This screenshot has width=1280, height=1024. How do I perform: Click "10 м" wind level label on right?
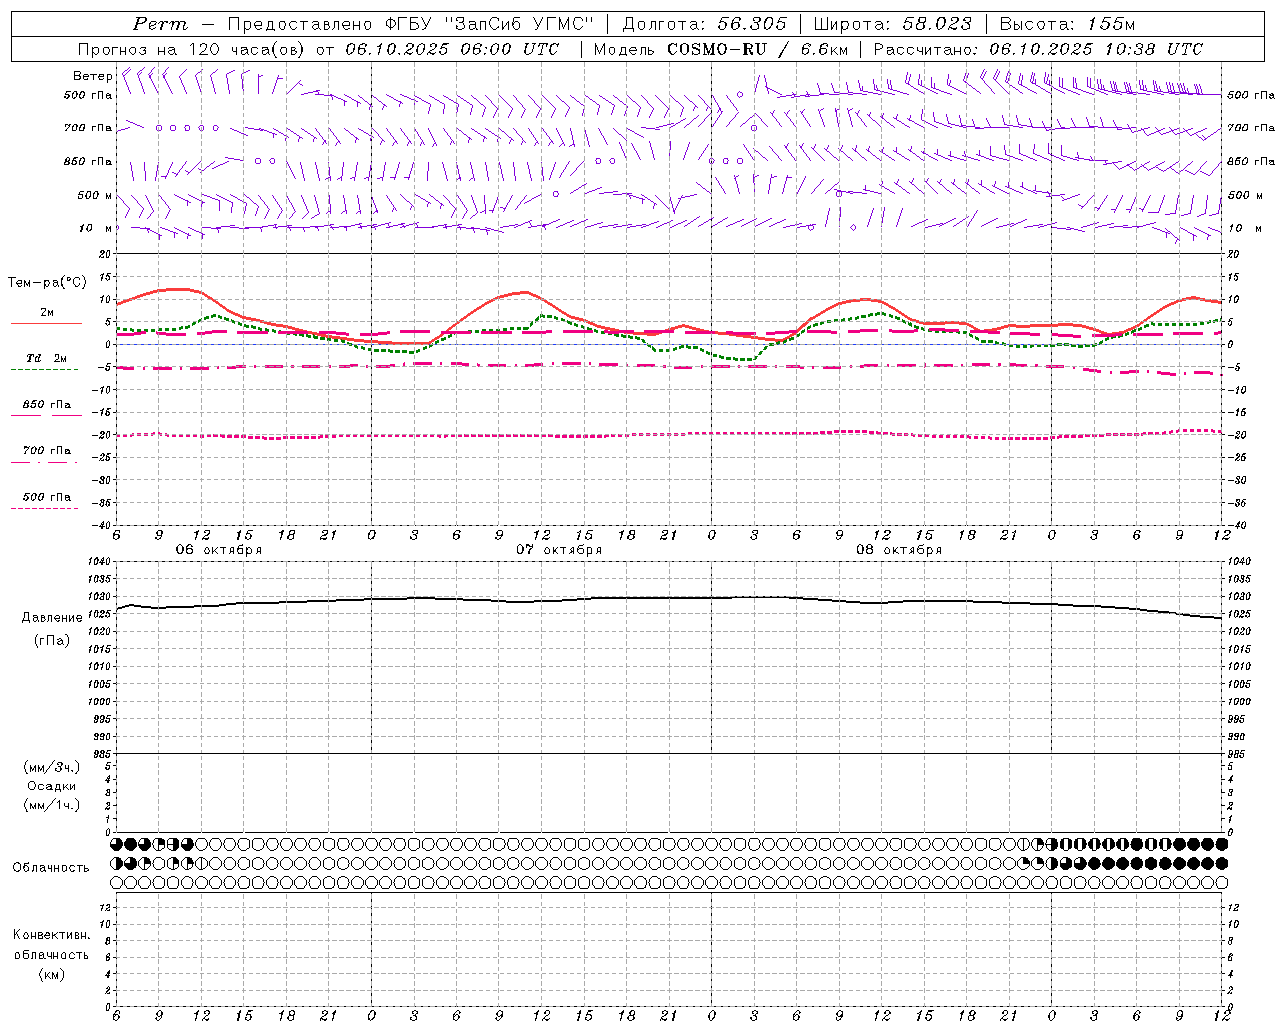[1243, 229]
